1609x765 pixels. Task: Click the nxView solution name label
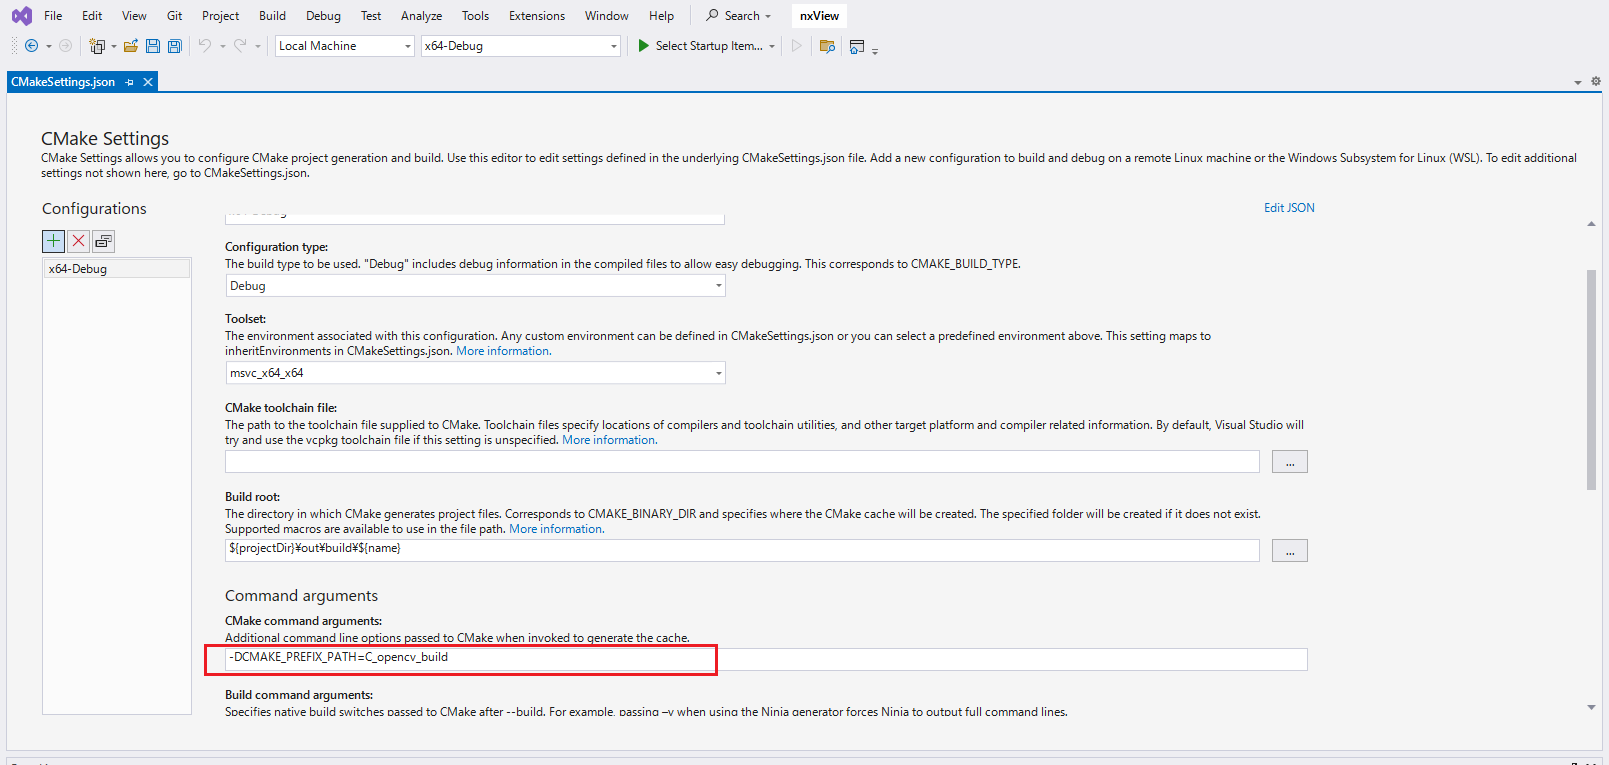819,16
